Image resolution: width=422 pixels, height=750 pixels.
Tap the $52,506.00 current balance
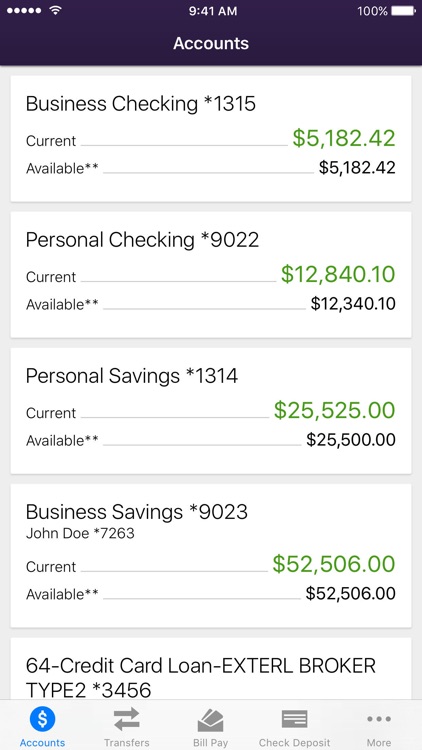pos(334,564)
